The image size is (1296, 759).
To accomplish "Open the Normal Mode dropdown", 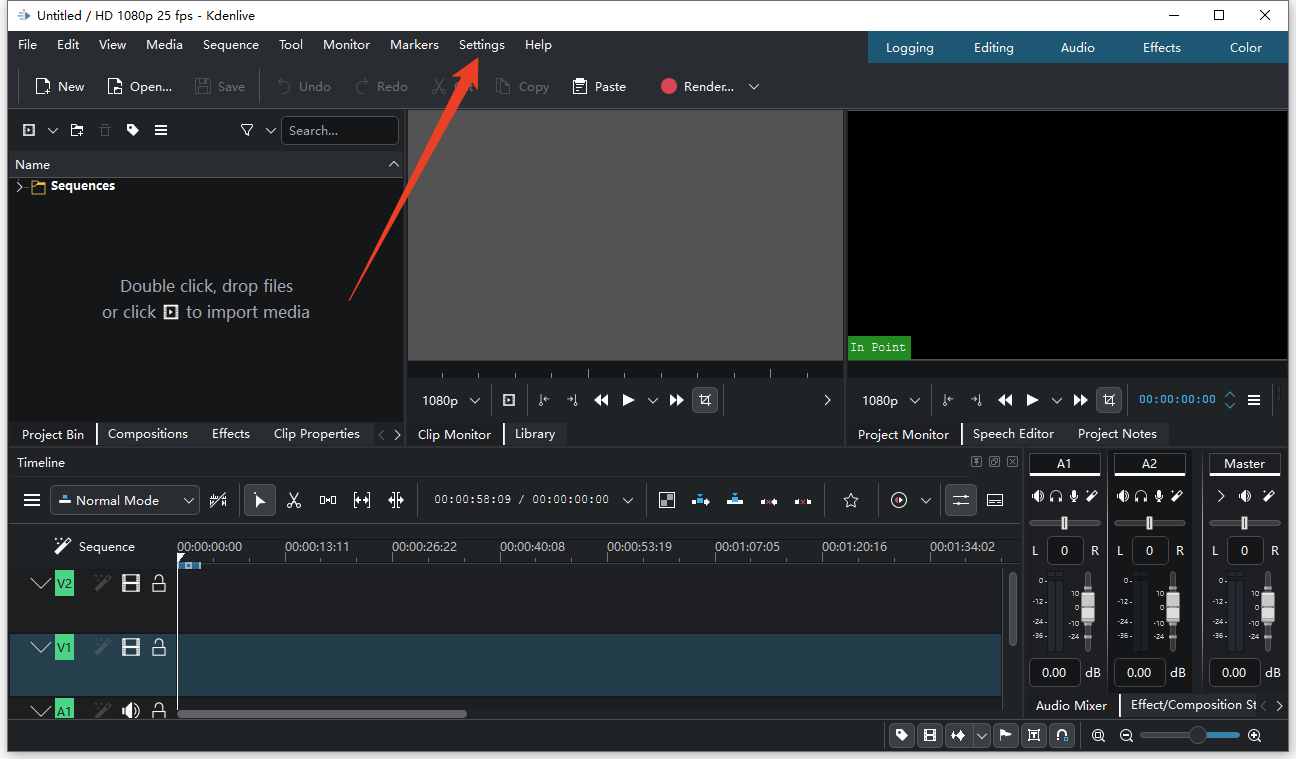I will [x=125, y=500].
